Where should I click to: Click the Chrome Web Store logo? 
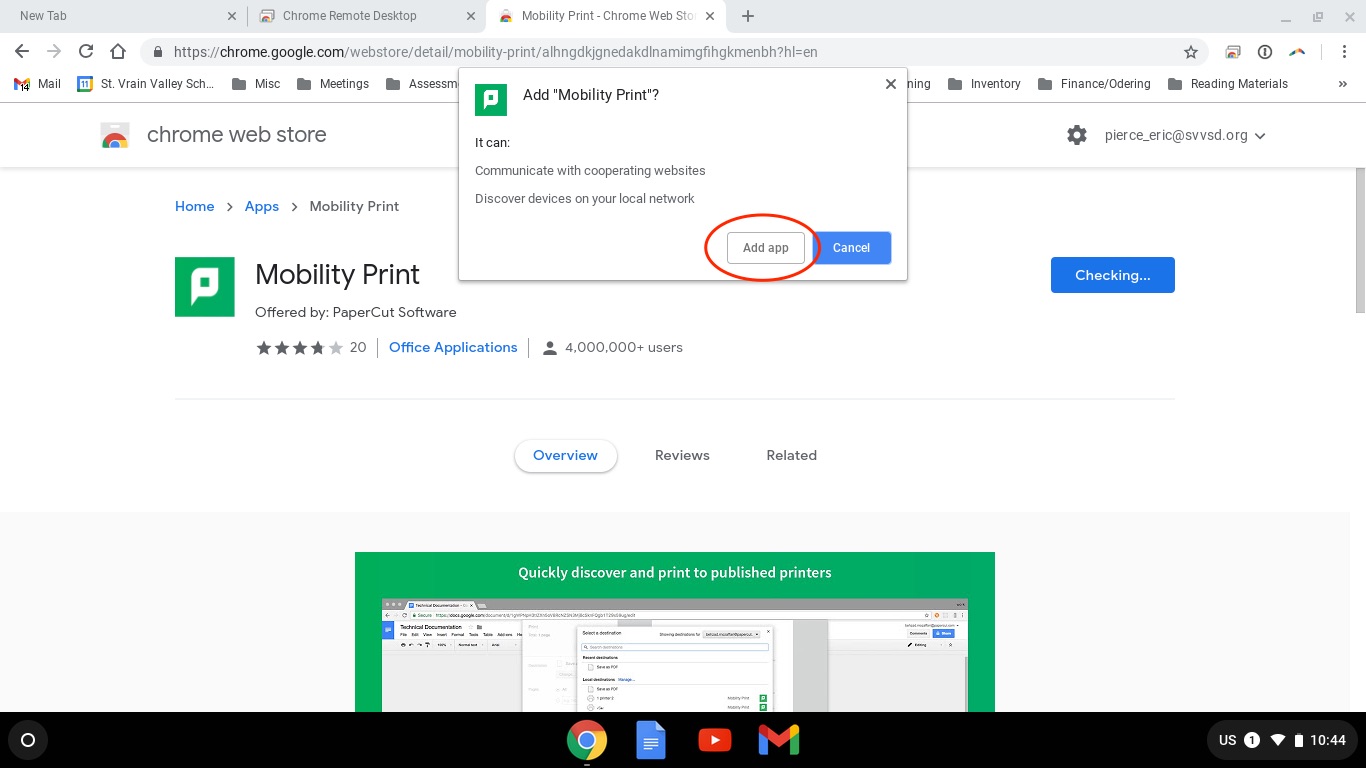(115, 135)
